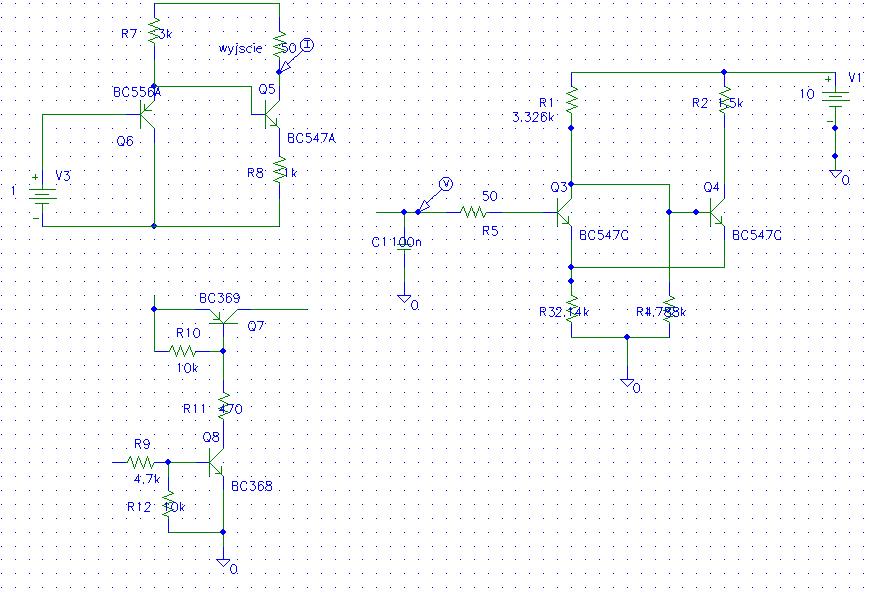Image resolution: width=877 pixels, height=594 pixels.
Task: Click the 'R9' reference label
Action: (x=142, y=444)
